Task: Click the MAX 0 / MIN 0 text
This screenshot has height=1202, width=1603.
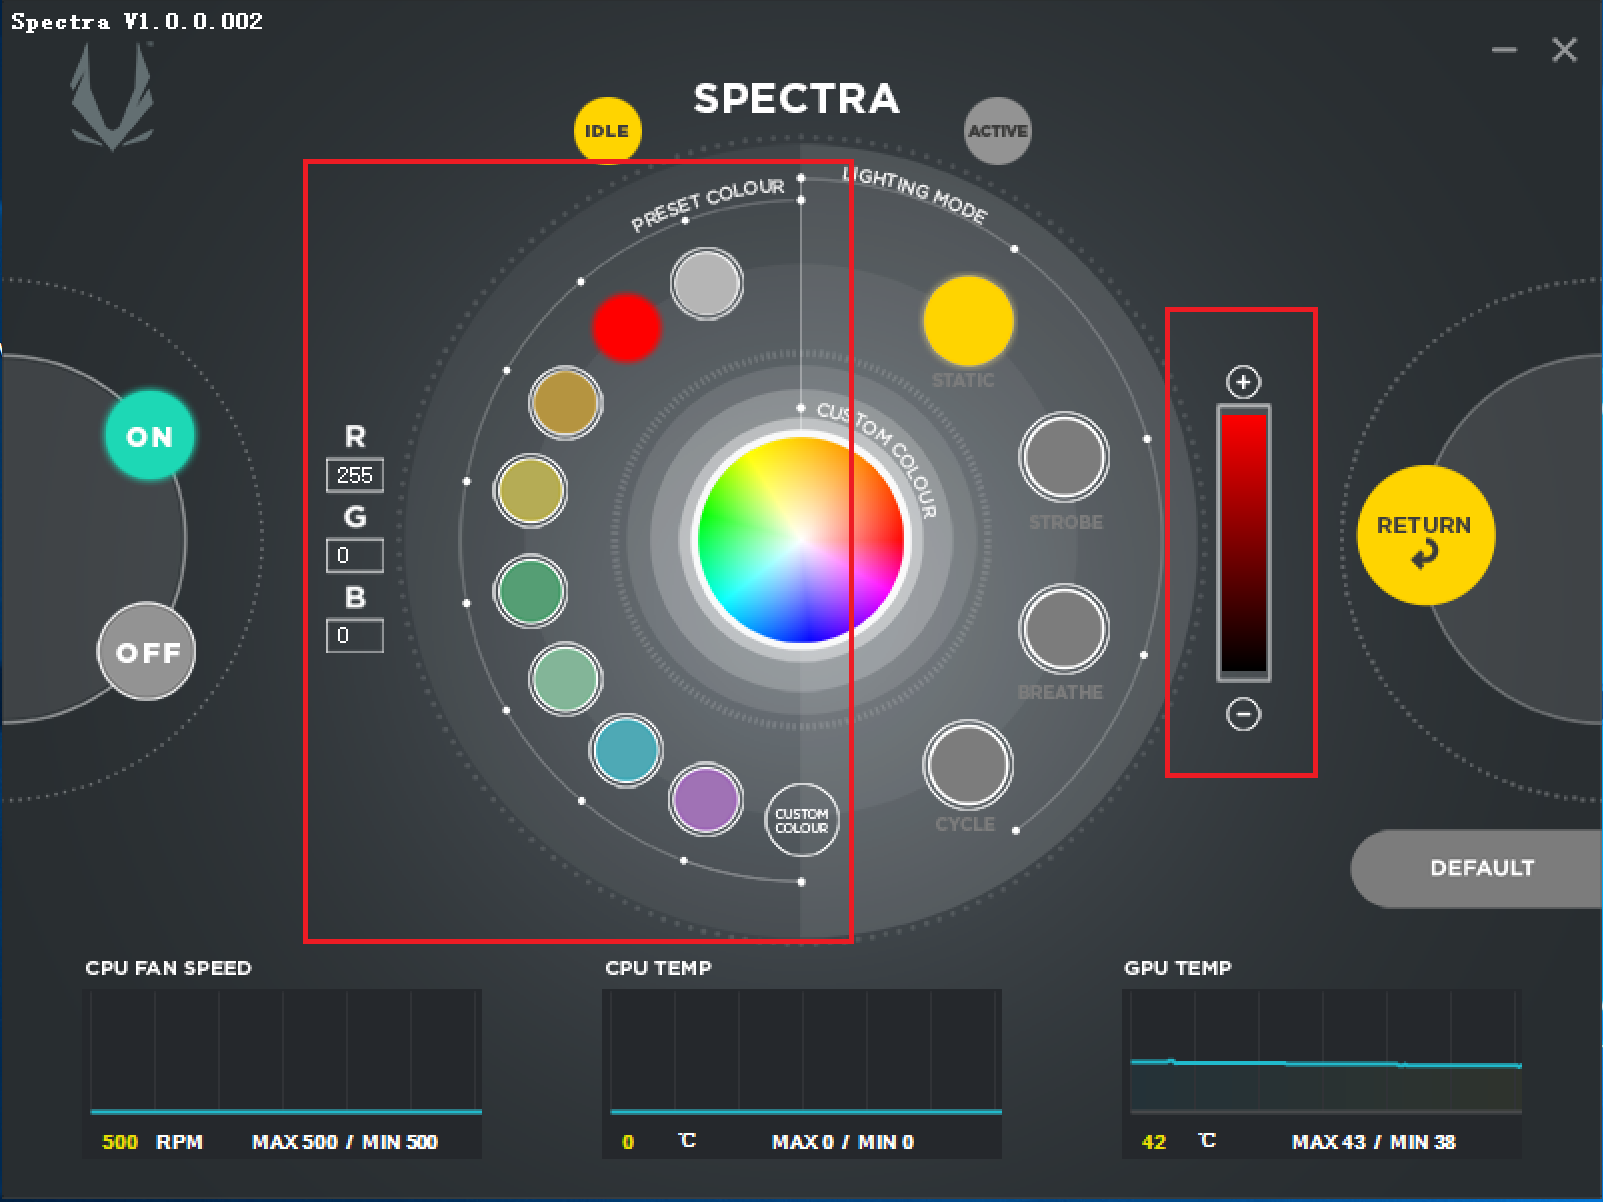Action: click(843, 1142)
